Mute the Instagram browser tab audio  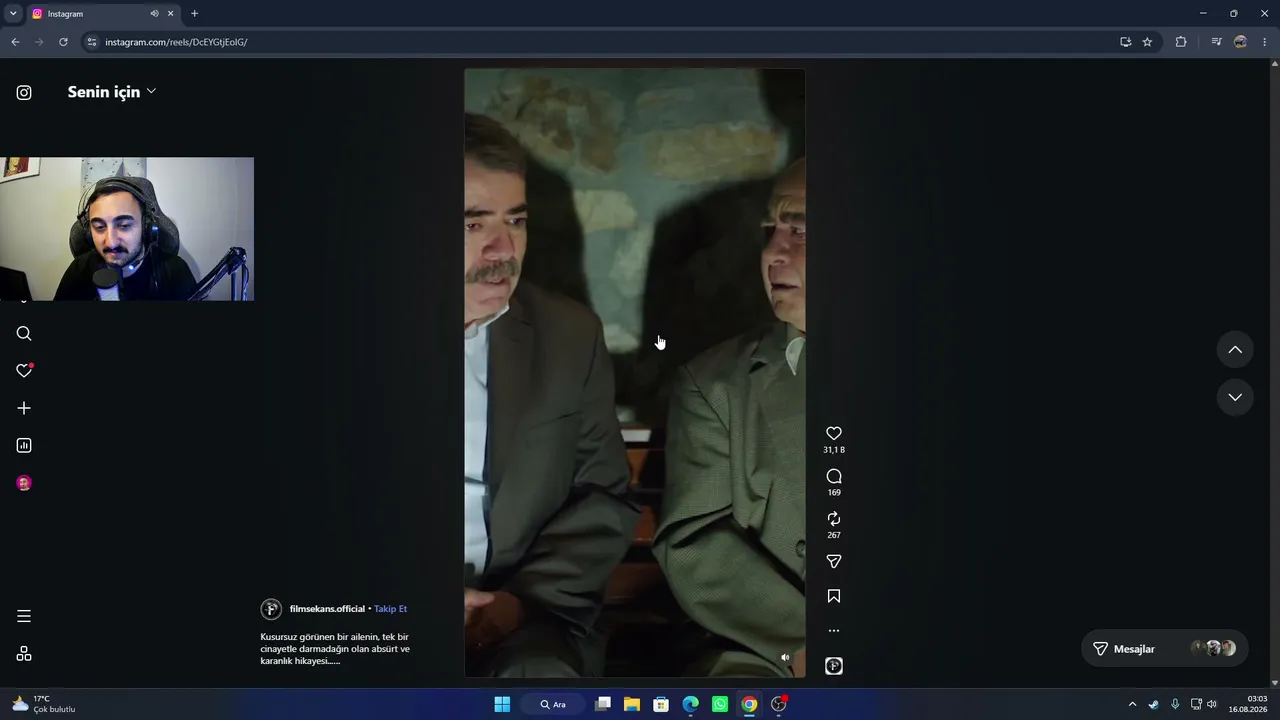pyautogui.click(x=154, y=14)
